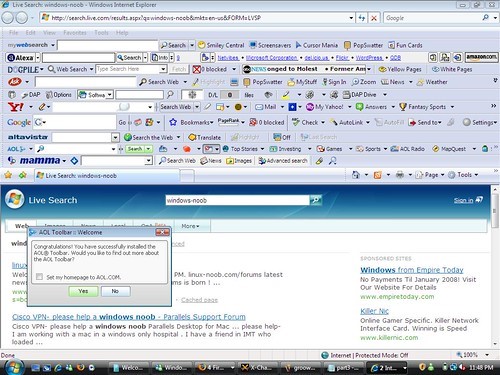The width and height of the screenshot is (500, 375).
Task: Expand the More dropdown in Live Search
Action: [x=190, y=226]
